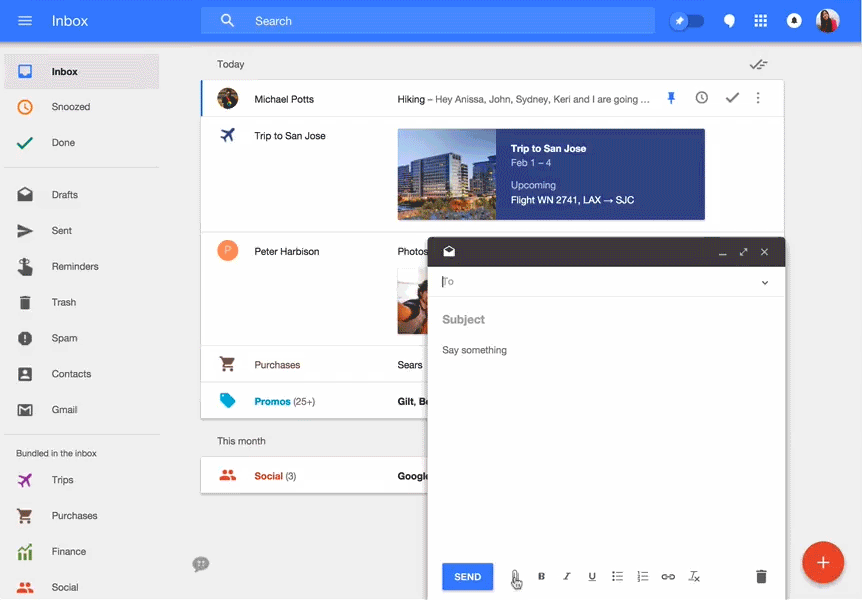Open the Snoozed folder

pos(70,107)
